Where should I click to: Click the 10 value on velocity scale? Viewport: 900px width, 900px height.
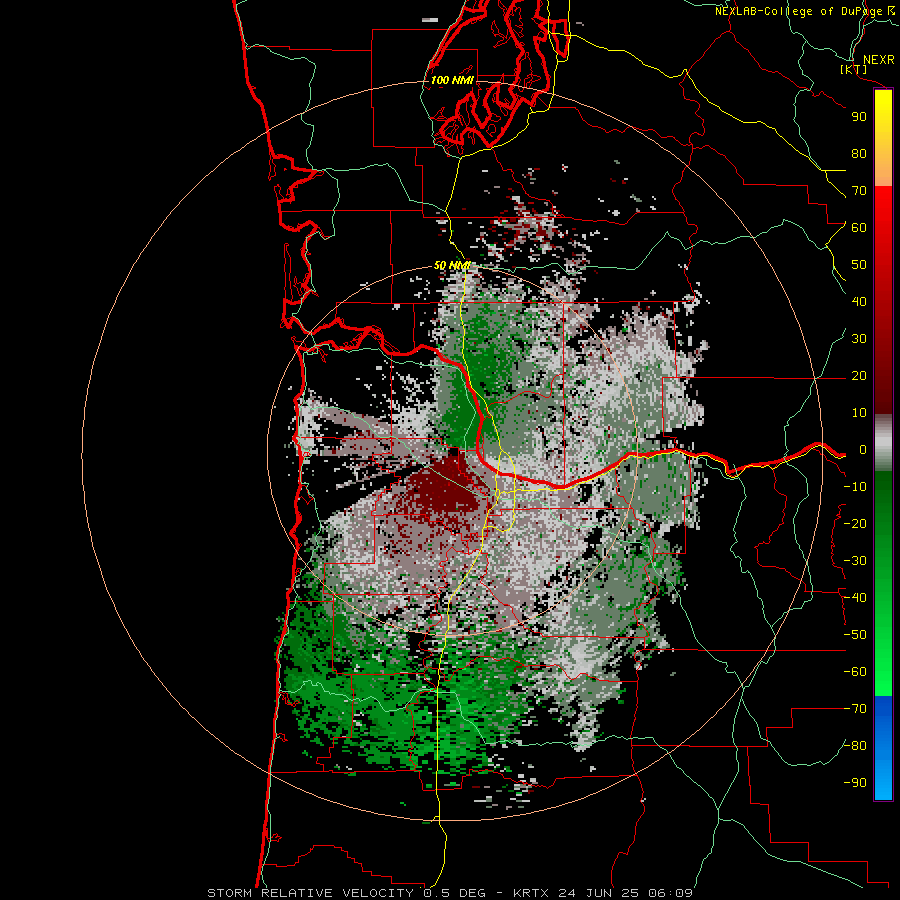pos(859,413)
